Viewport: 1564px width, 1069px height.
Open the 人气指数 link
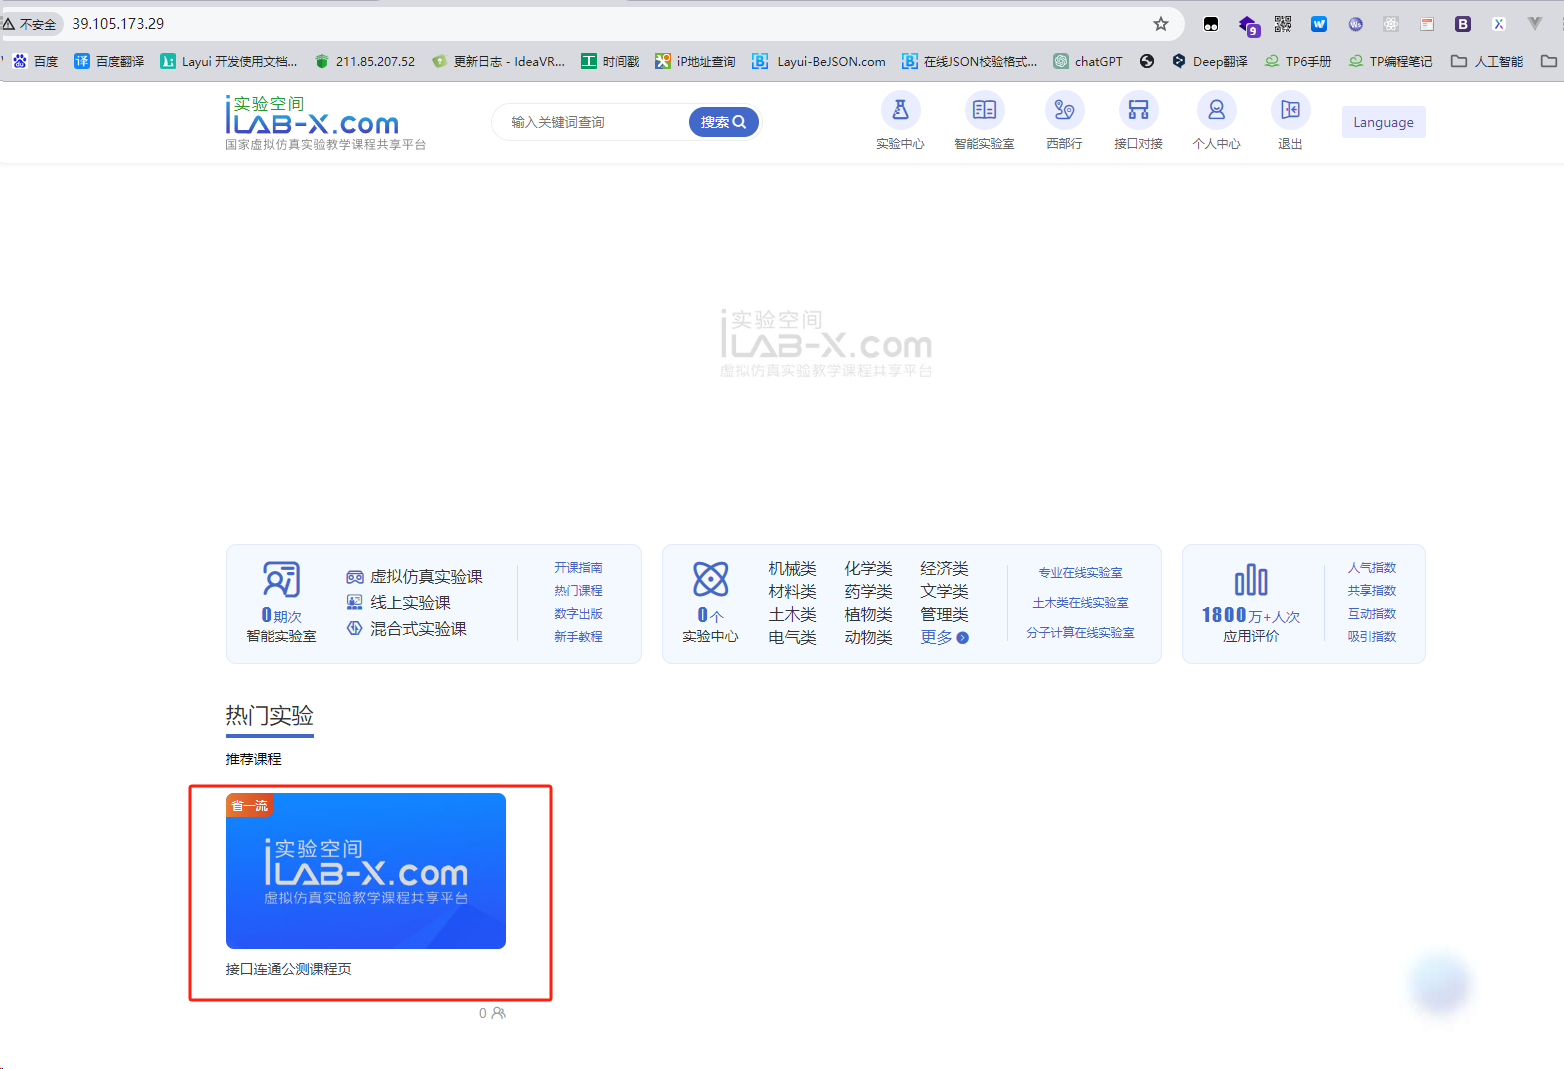(x=1371, y=567)
